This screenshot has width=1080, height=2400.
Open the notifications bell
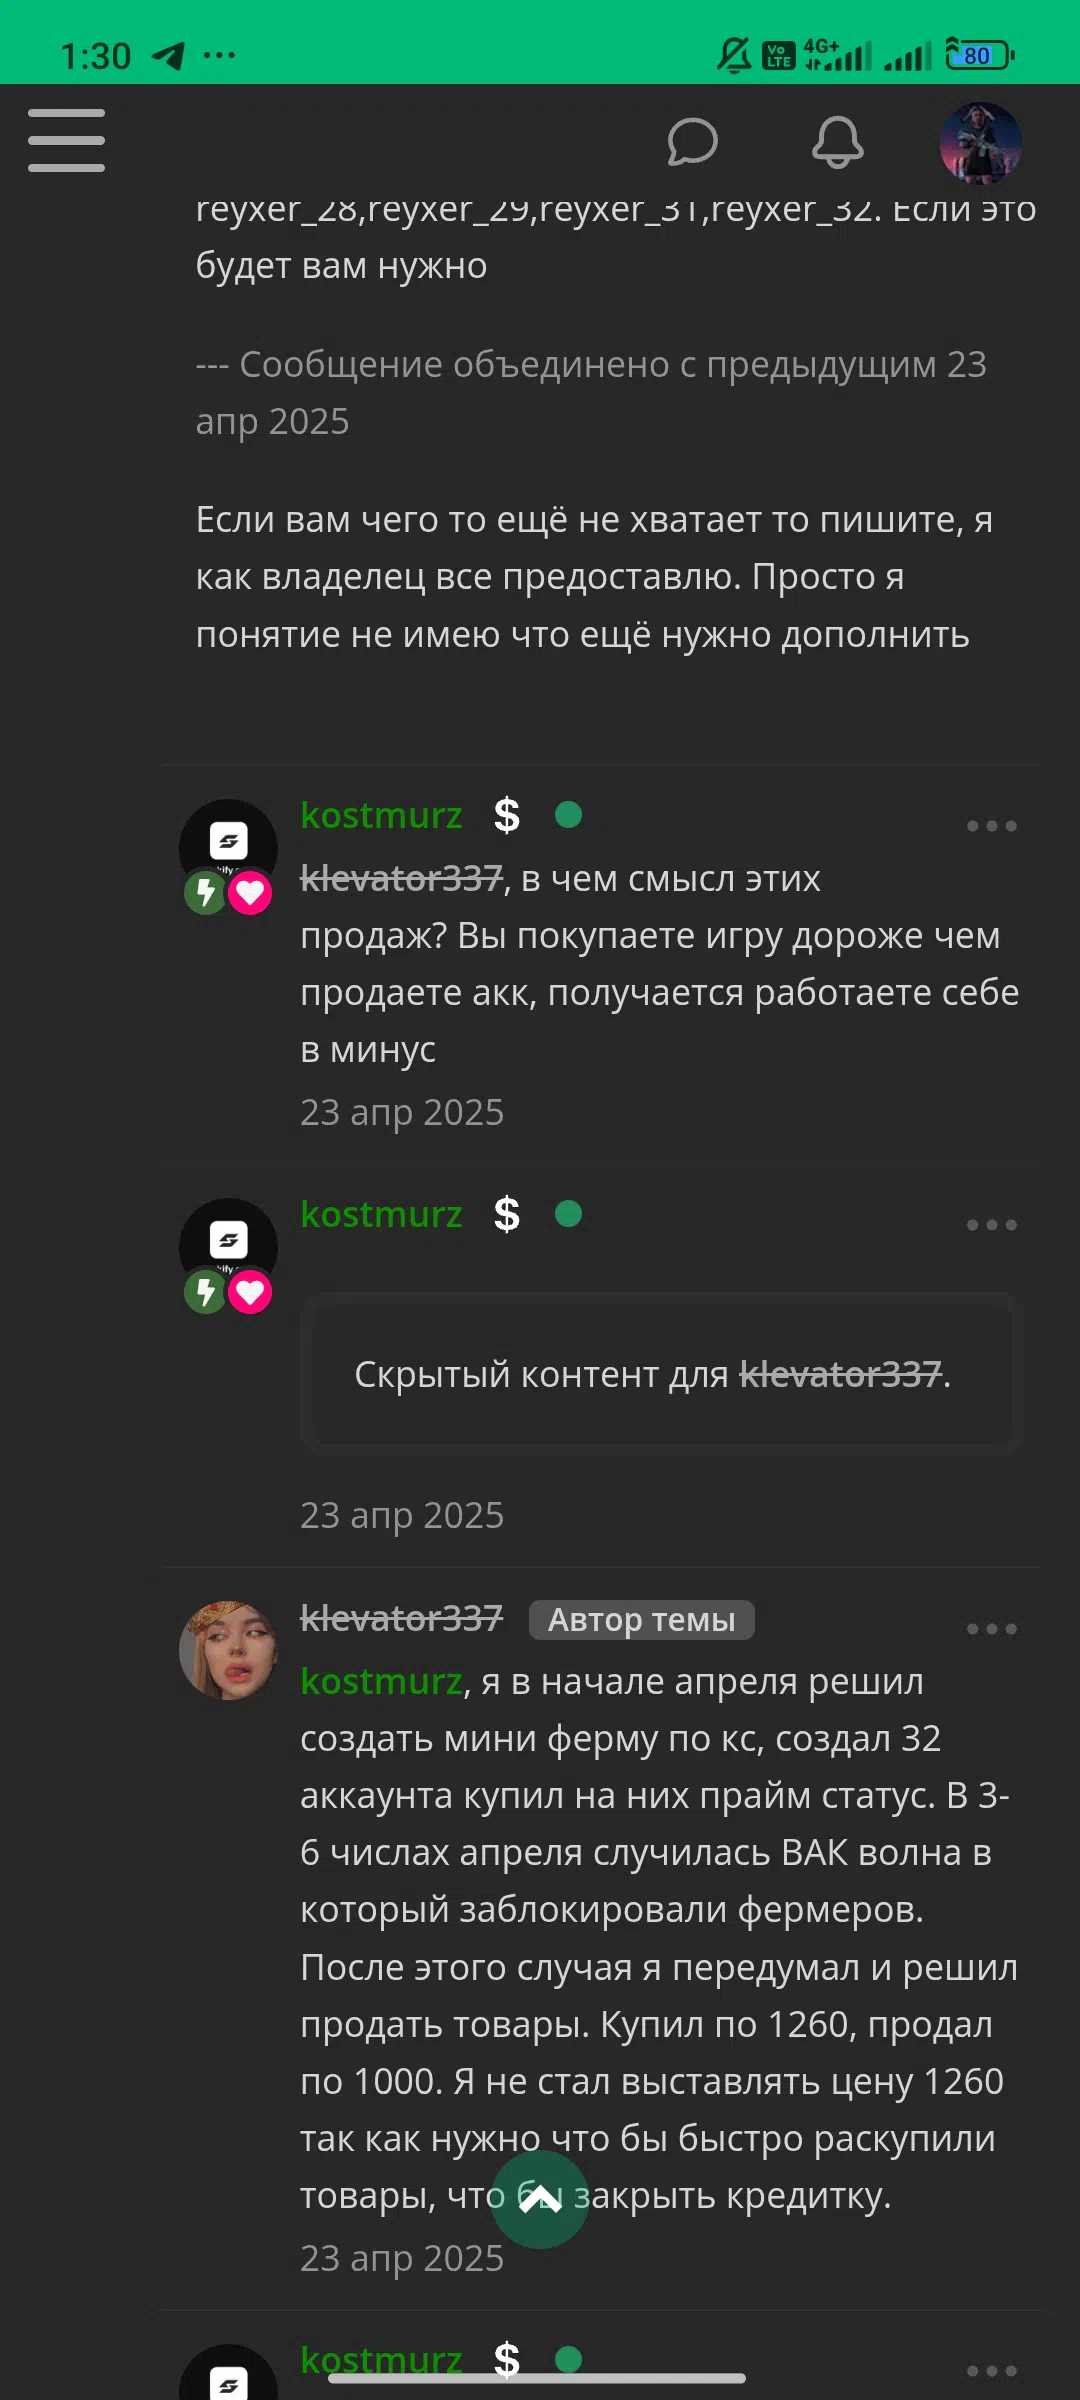[837, 141]
